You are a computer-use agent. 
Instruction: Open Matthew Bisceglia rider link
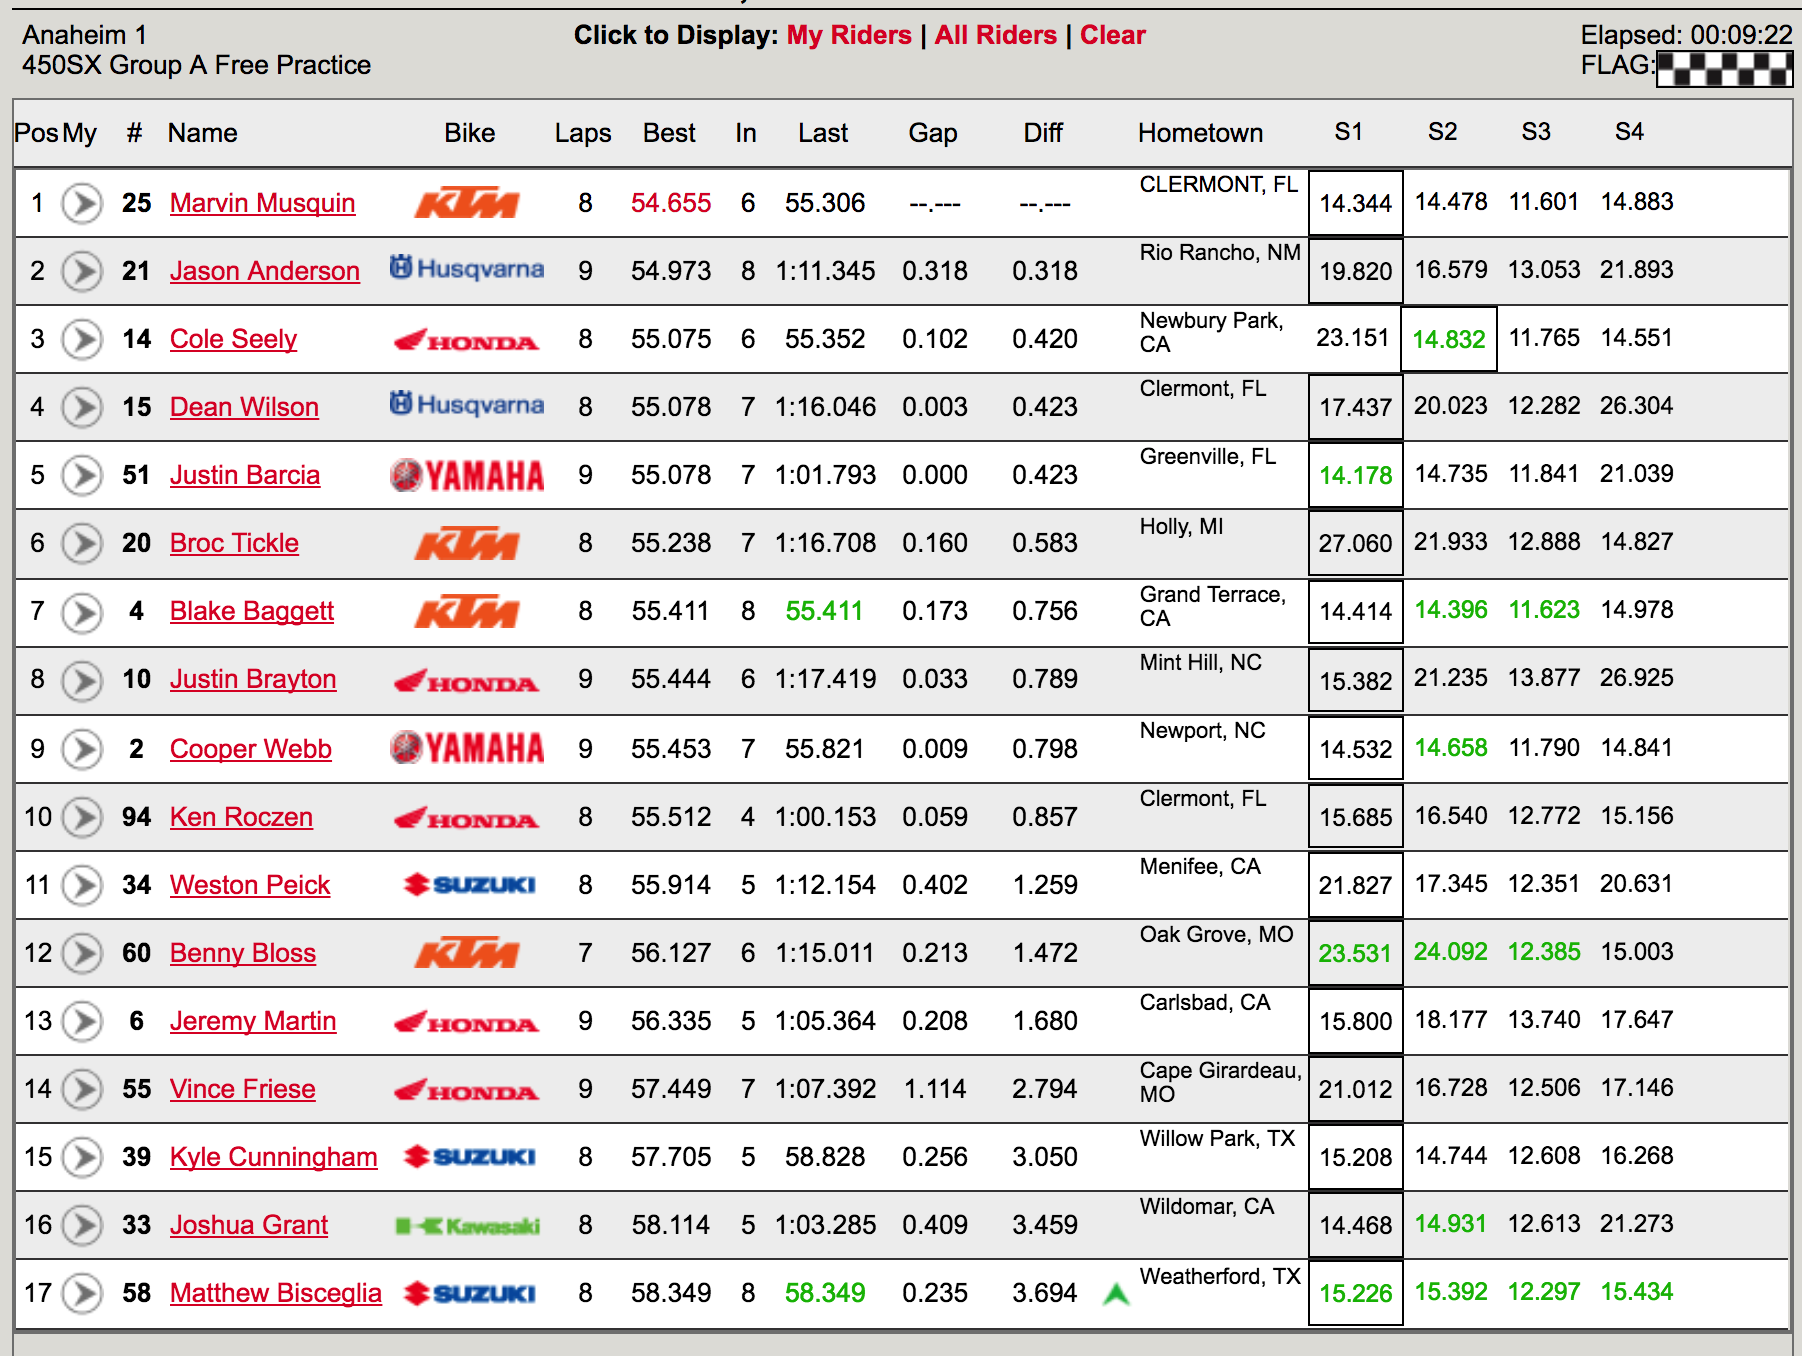[x=276, y=1293]
